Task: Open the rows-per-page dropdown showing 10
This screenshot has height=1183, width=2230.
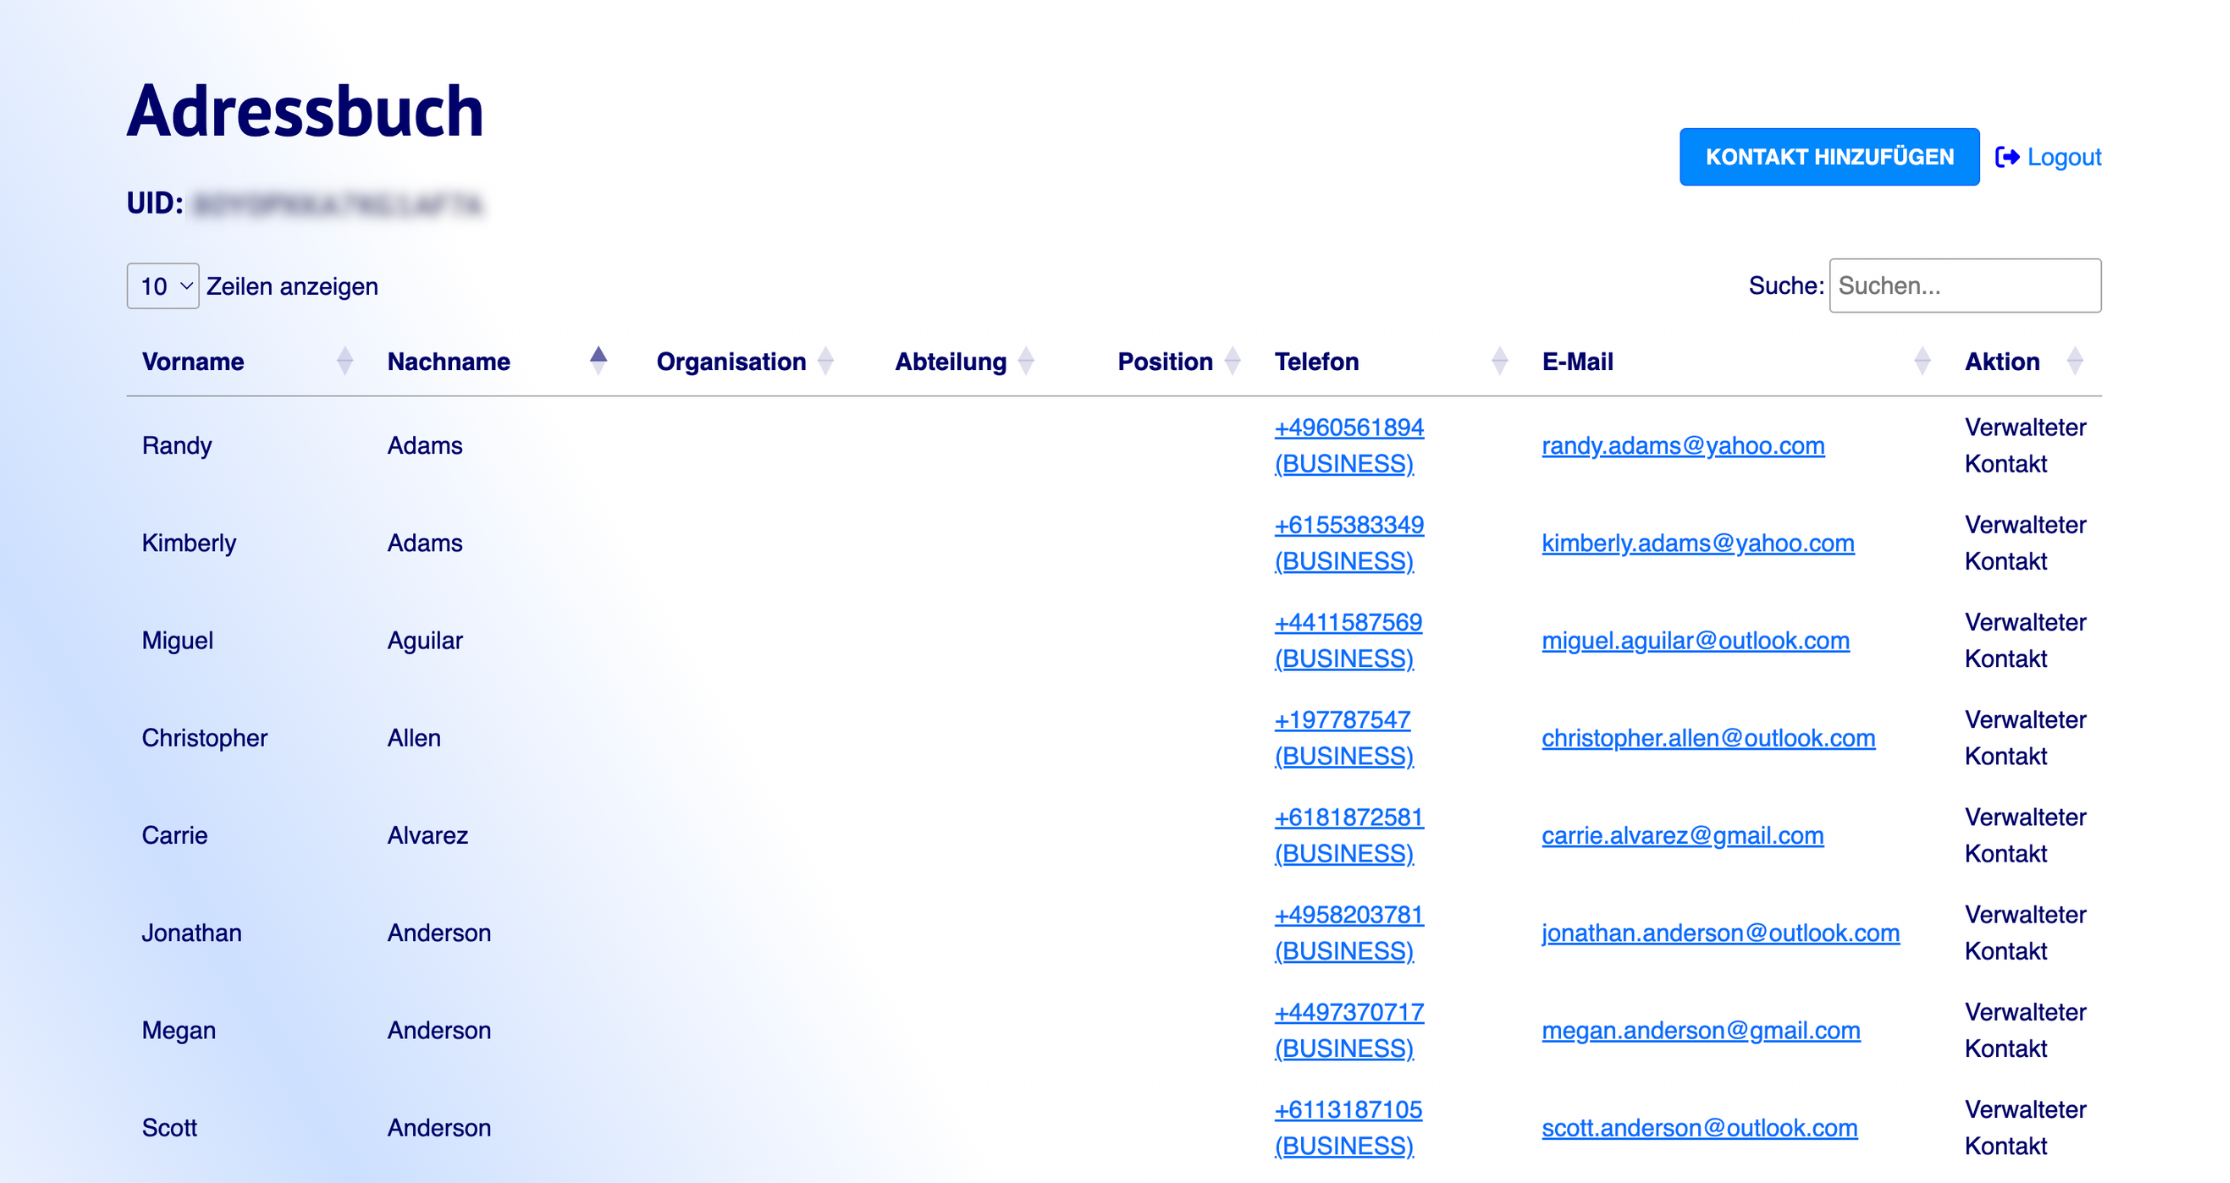Action: (163, 286)
